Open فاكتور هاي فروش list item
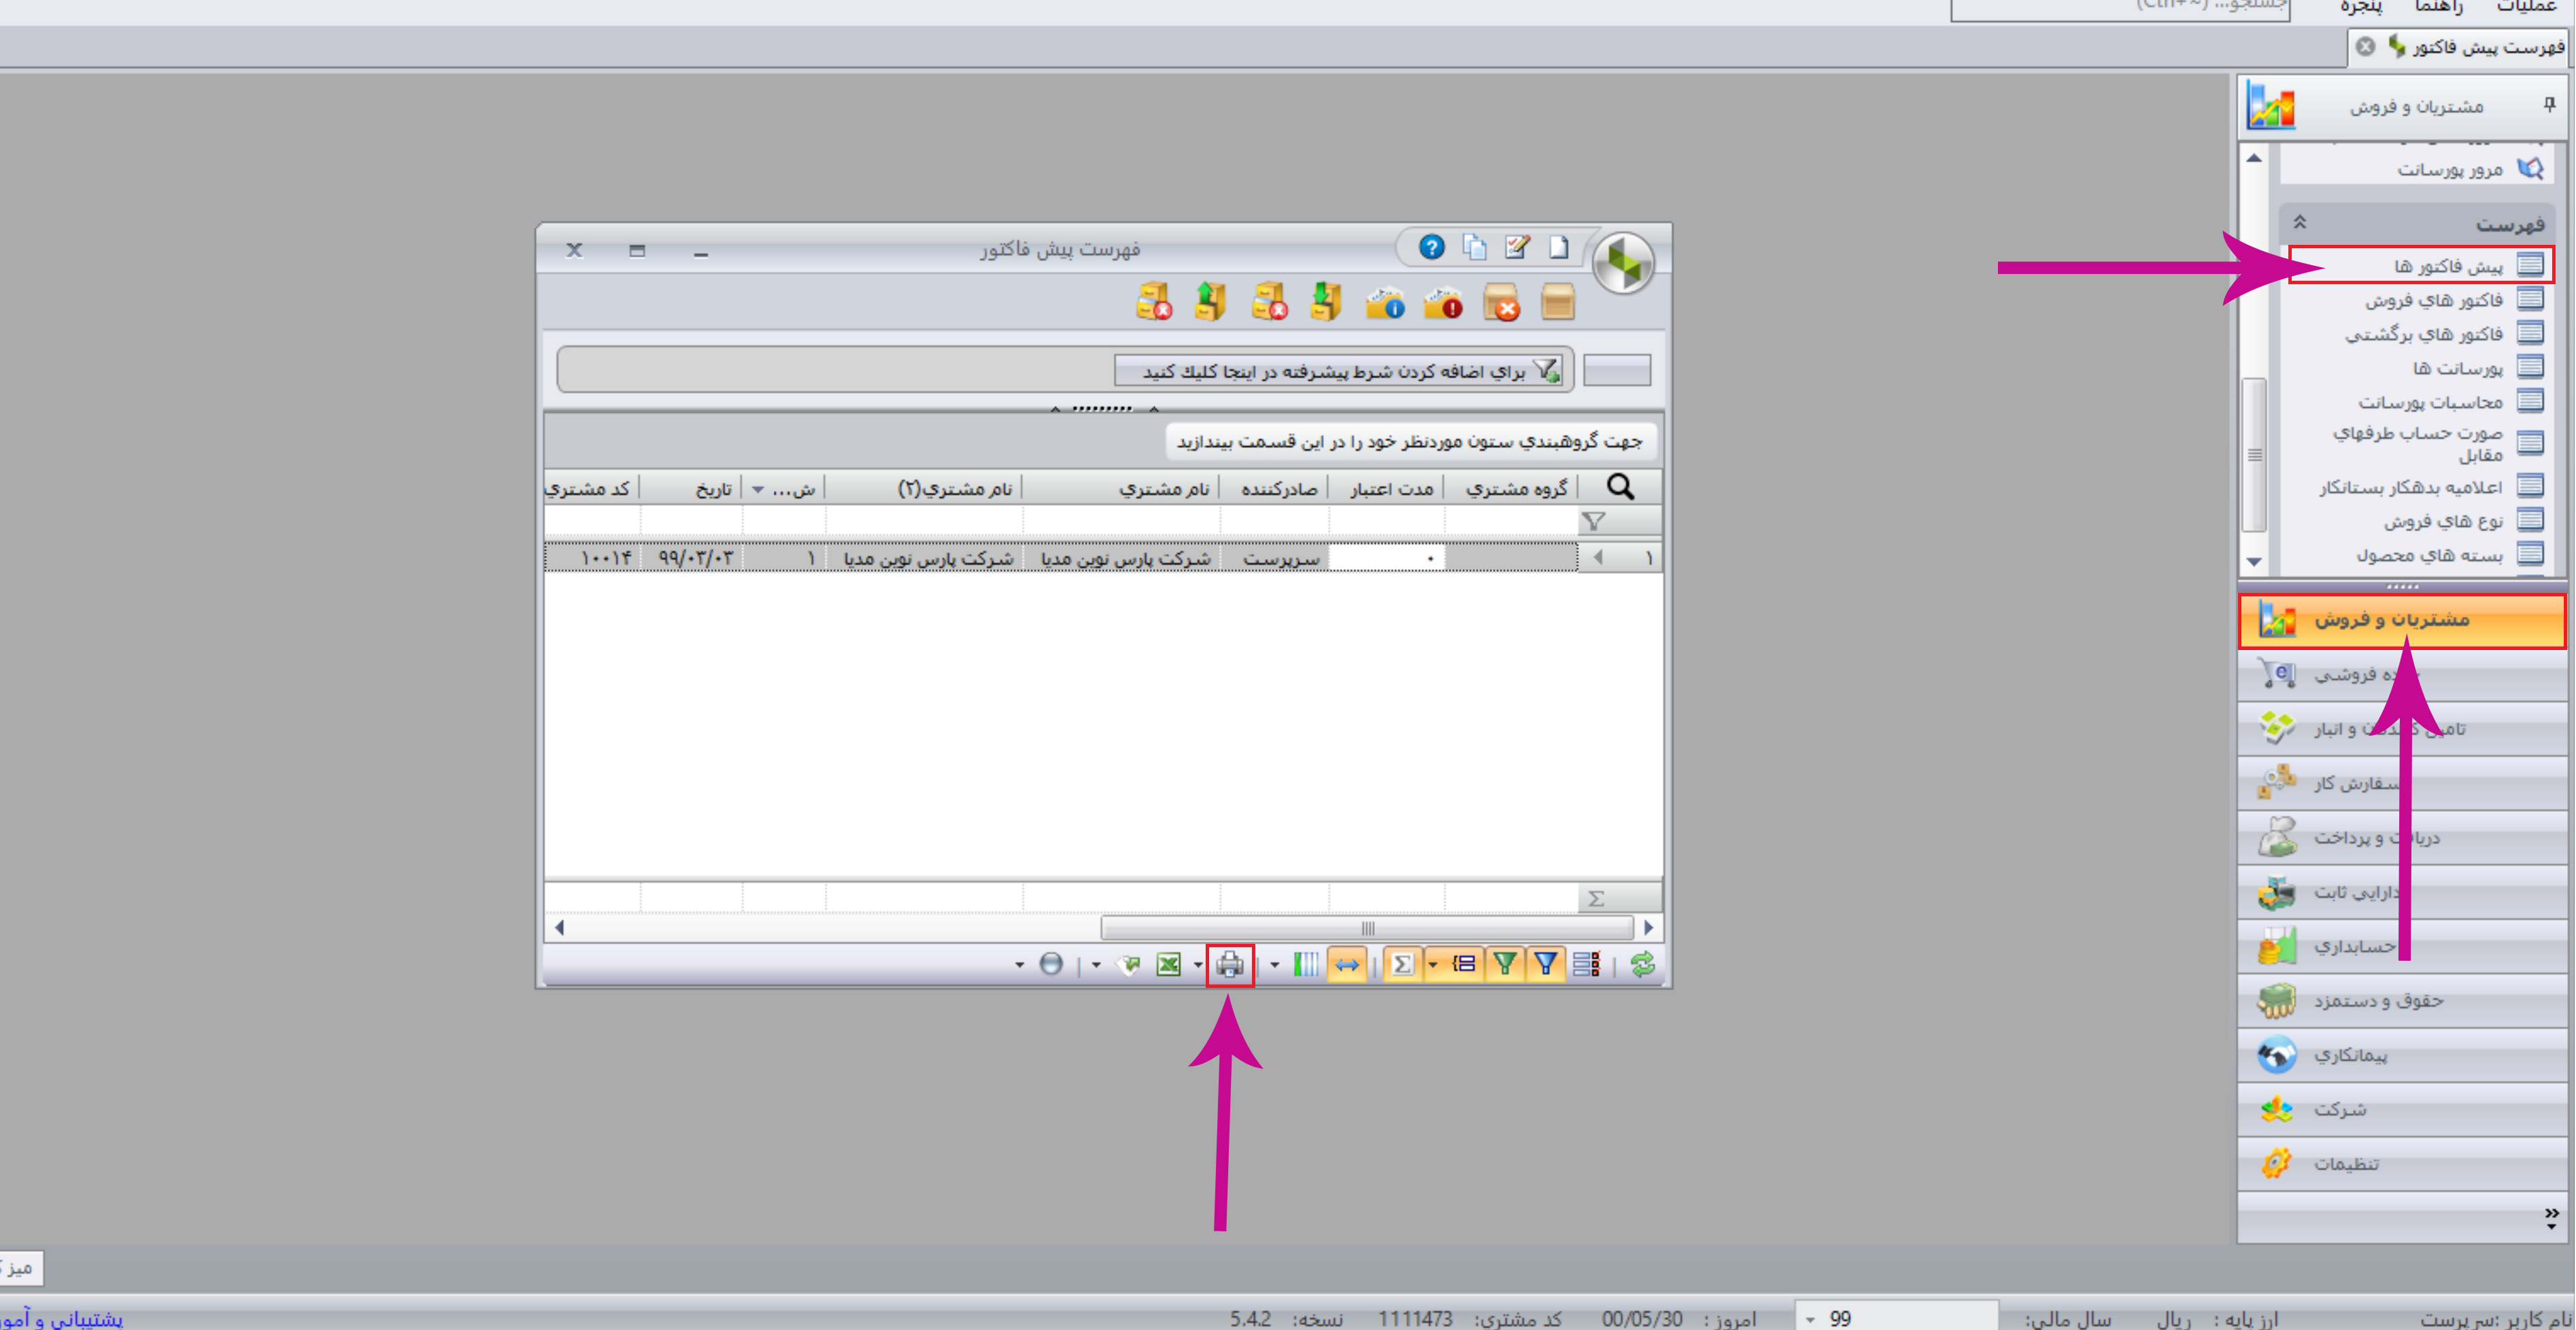Viewport: 2576px width, 1330px height. [x=2434, y=300]
